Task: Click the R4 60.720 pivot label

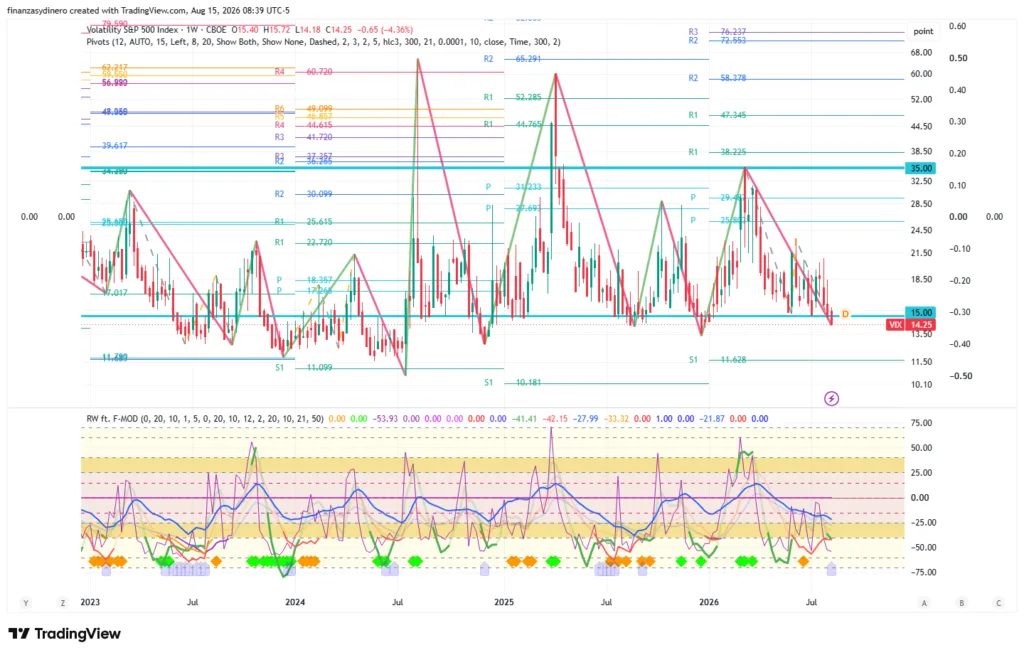Action: [304, 72]
